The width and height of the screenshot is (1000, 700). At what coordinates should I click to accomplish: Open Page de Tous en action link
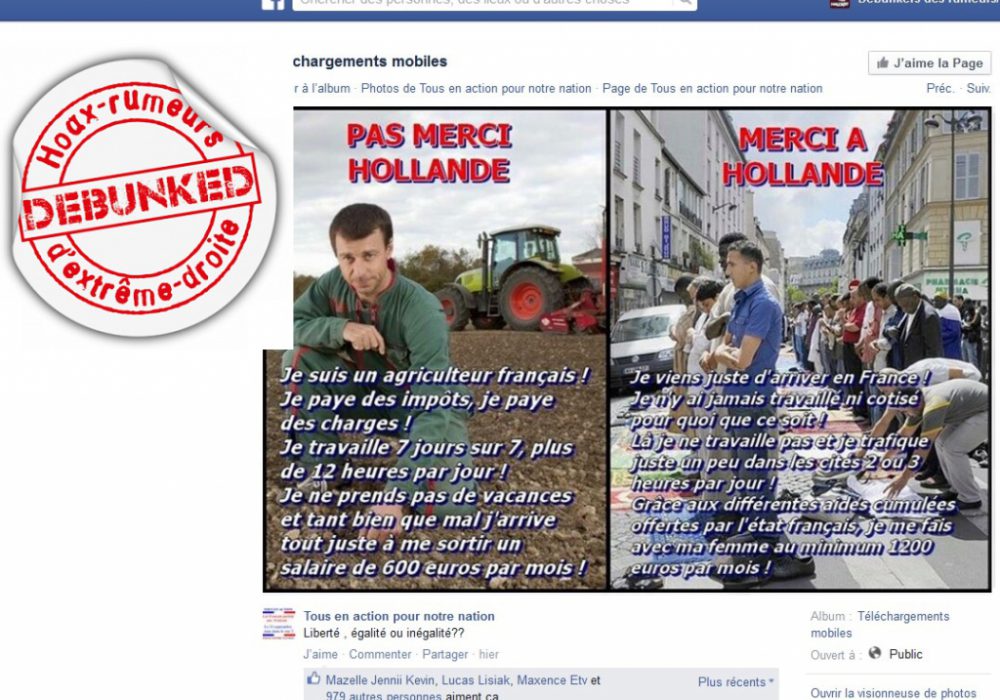click(x=712, y=89)
